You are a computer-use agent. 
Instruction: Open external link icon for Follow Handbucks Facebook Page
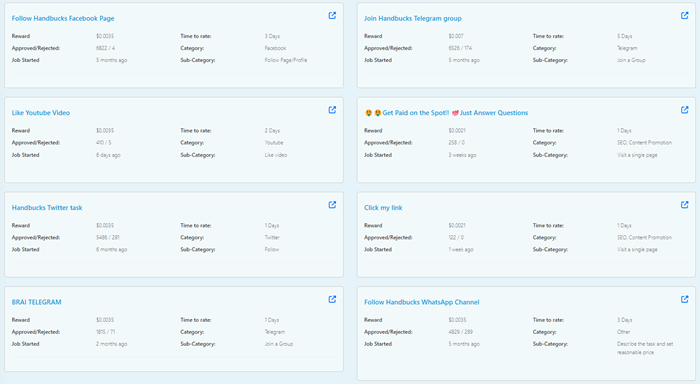(332, 16)
